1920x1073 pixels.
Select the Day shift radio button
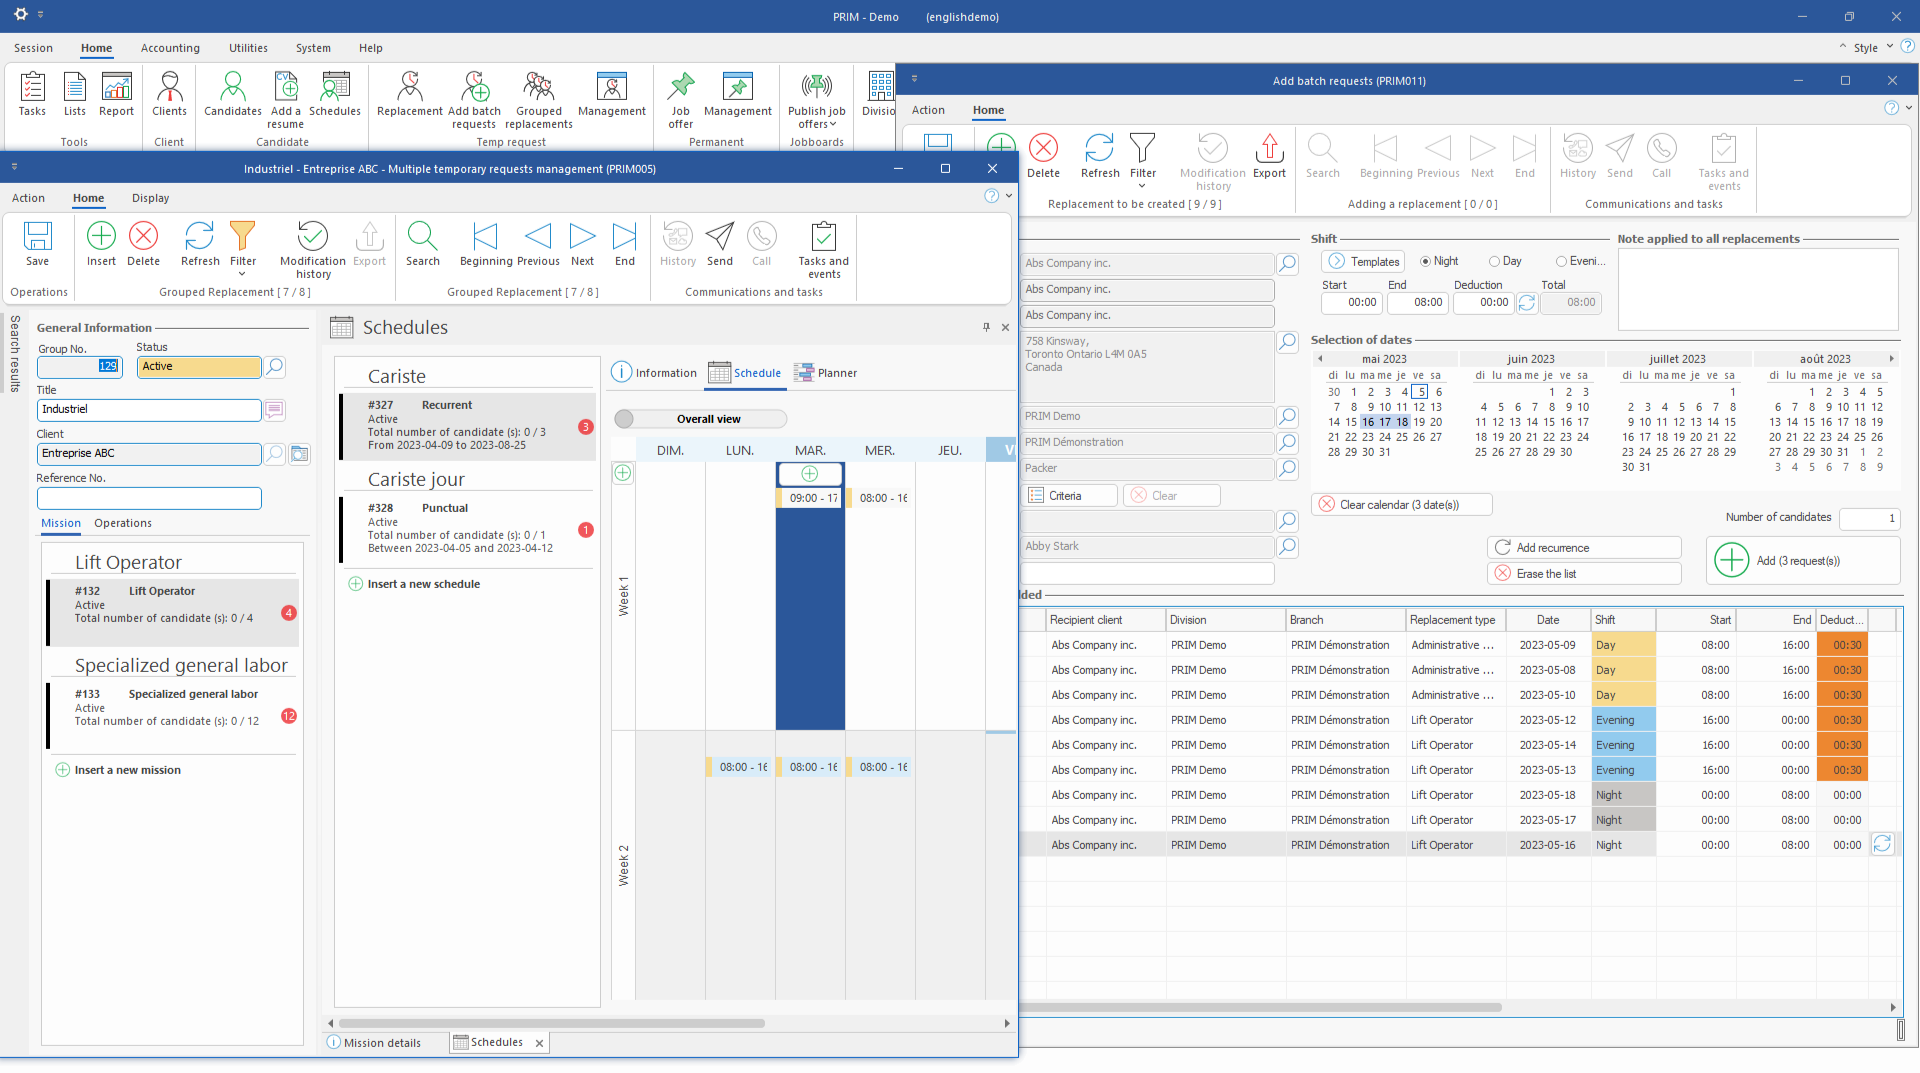(x=1495, y=261)
